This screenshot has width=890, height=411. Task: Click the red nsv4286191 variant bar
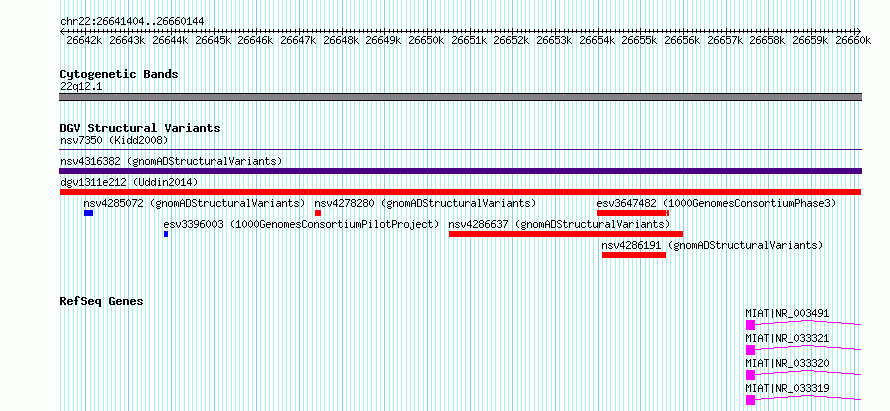point(634,255)
